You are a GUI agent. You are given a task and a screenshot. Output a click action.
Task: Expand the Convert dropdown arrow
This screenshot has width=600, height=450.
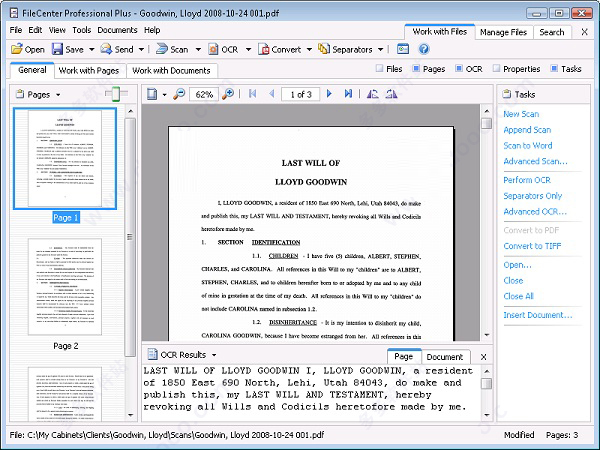(x=309, y=49)
